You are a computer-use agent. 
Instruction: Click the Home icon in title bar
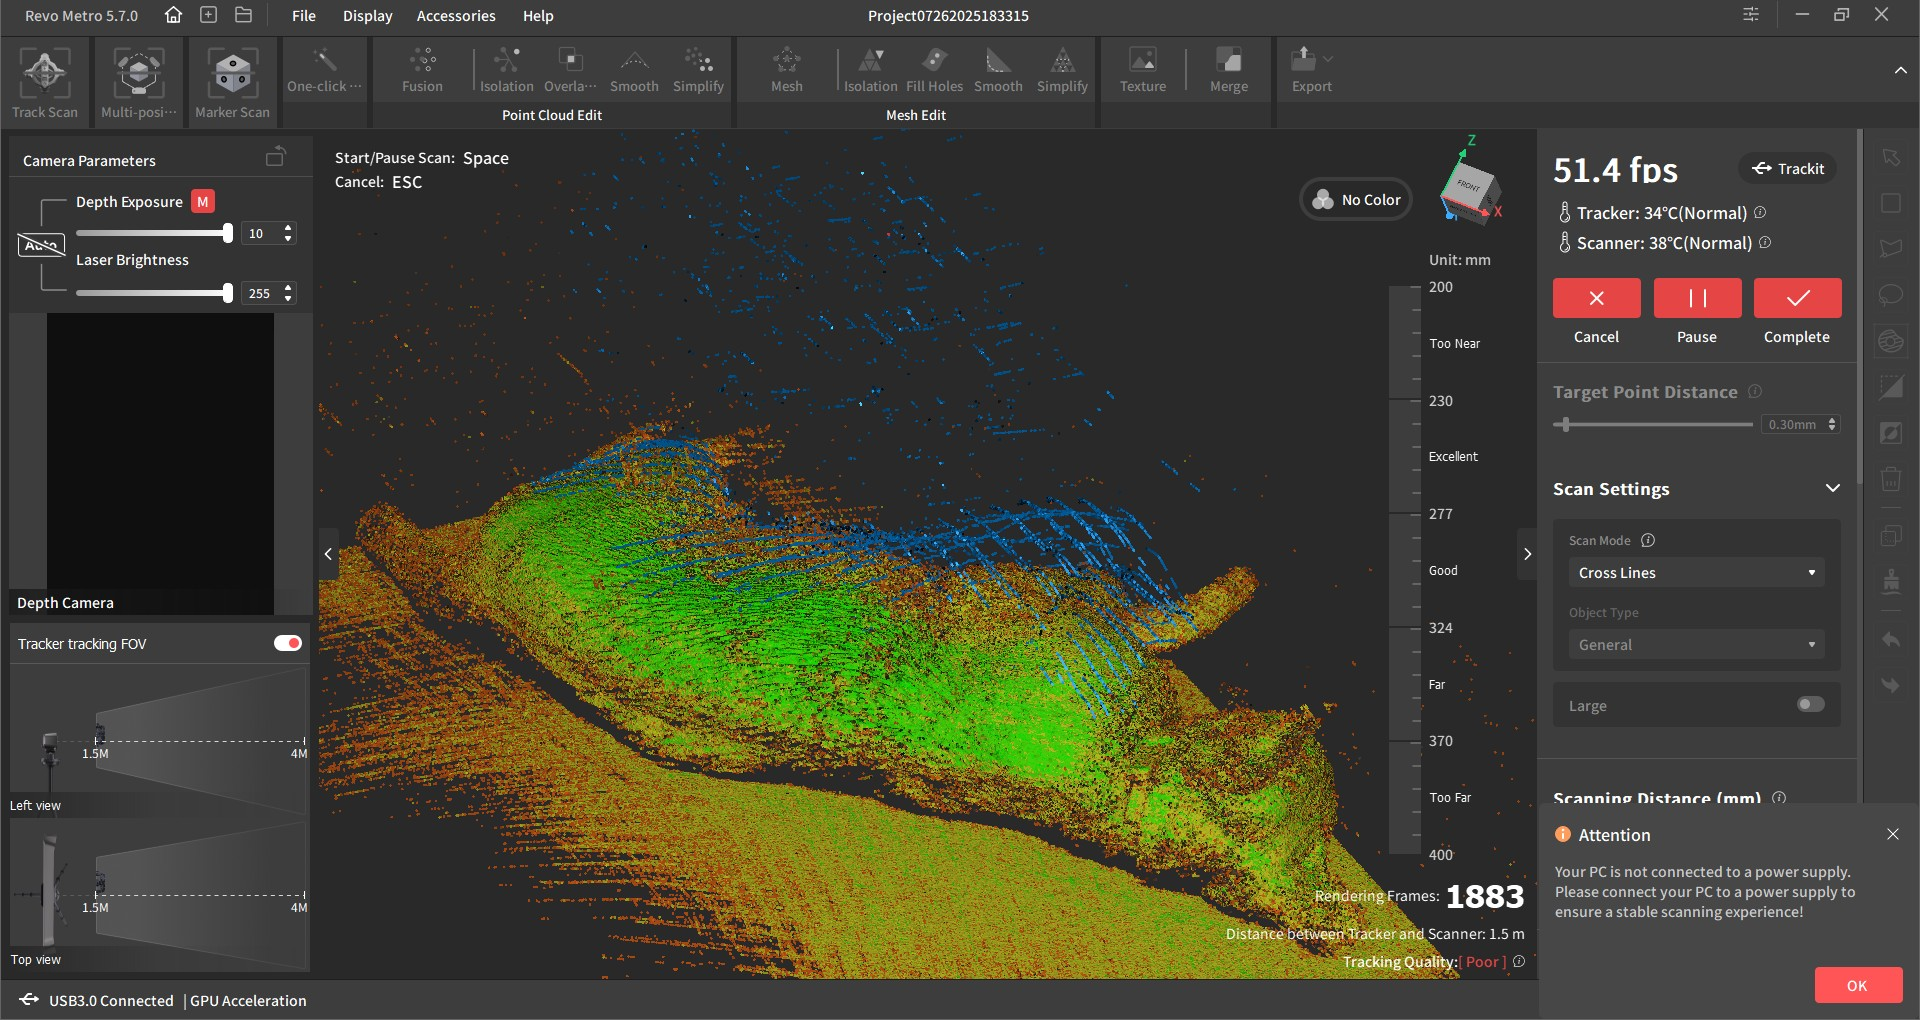[173, 15]
